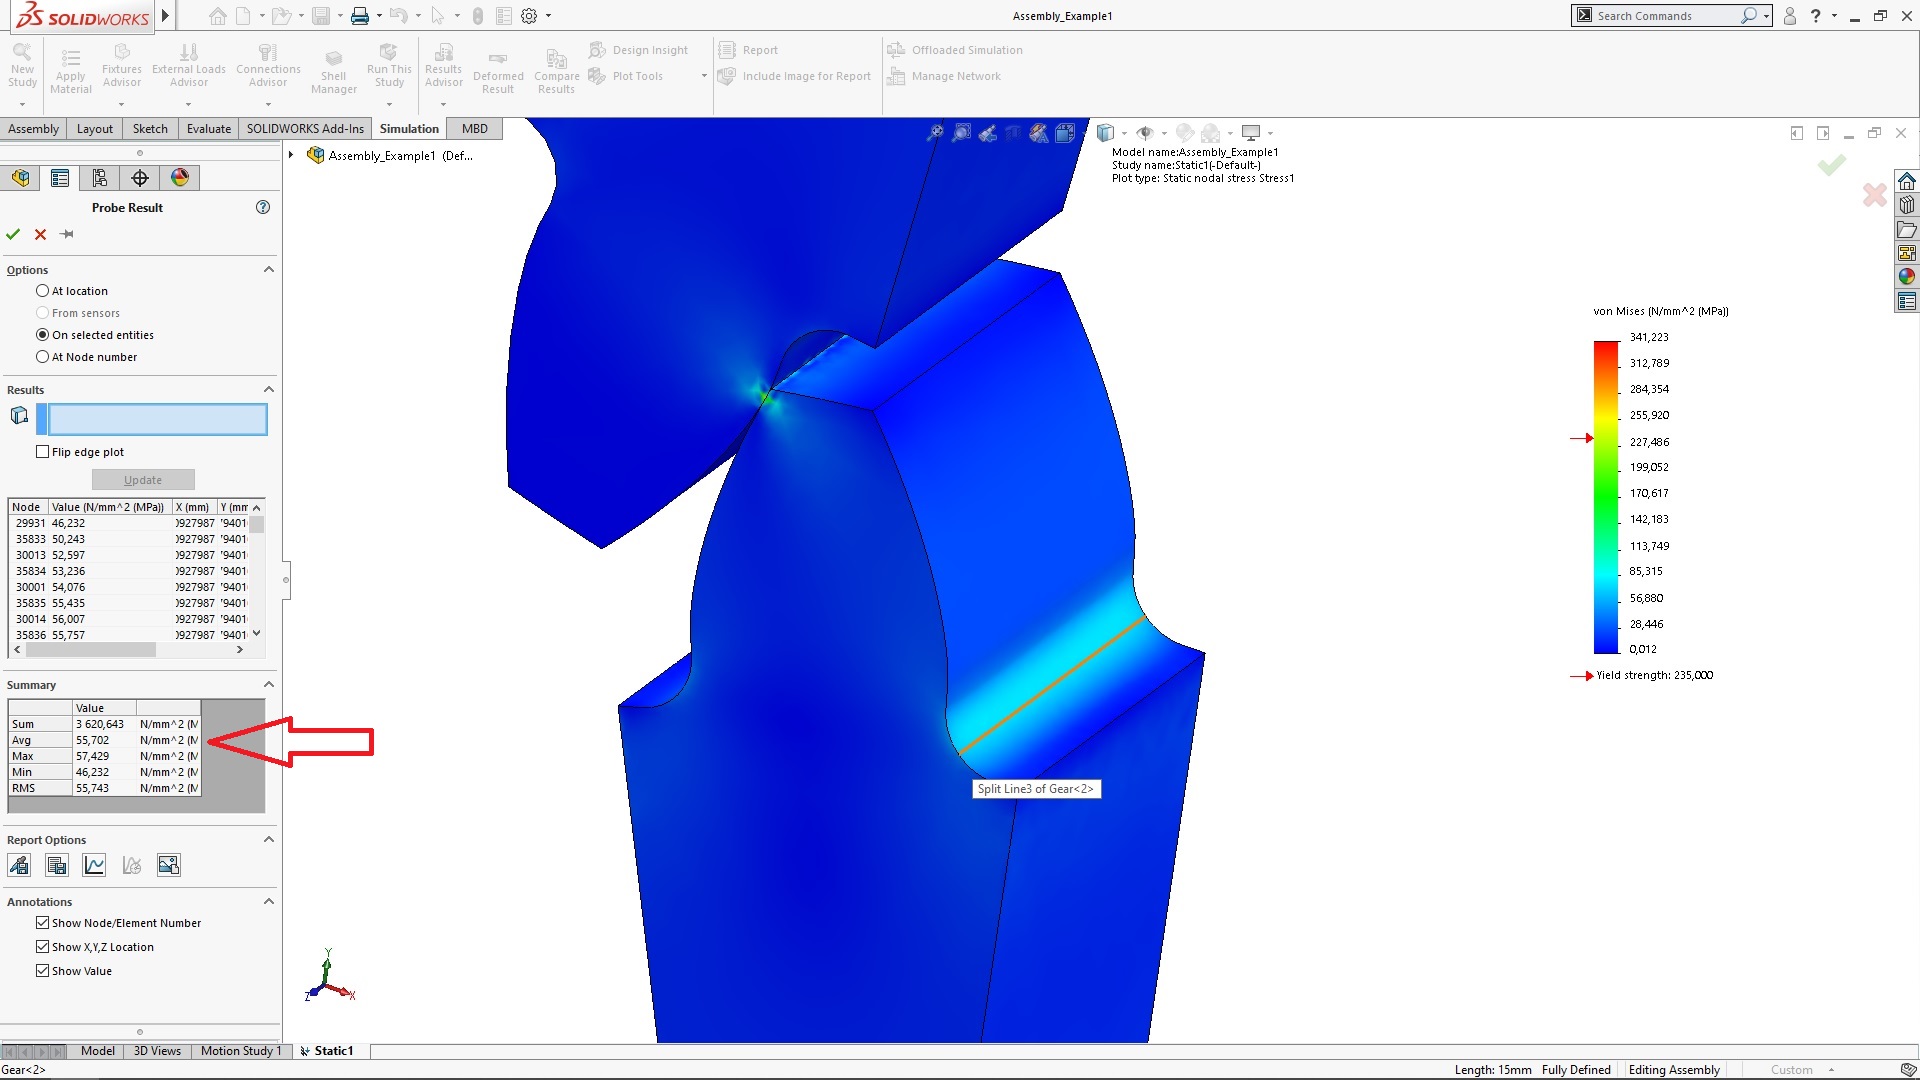1920x1080 pixels.
Task: Open the ConfigurationManager panel icon
Action: (x=100, y=178)
